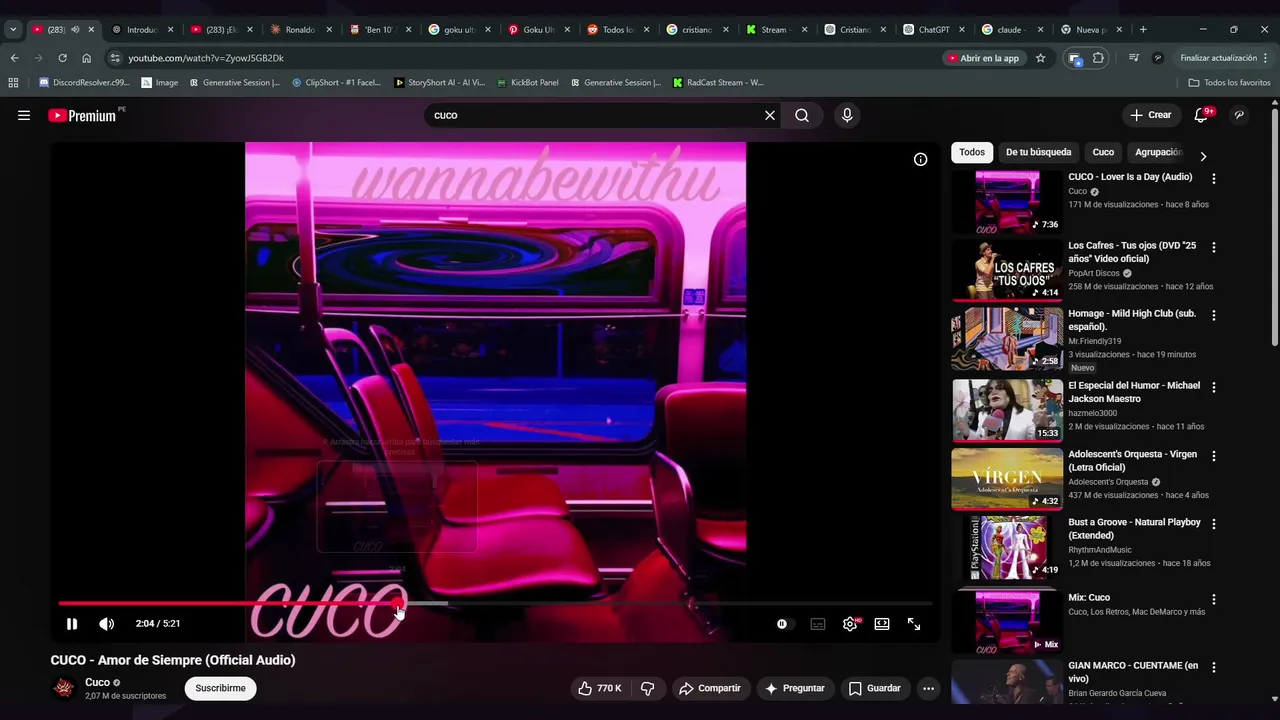Dislike the video
The image size is (1280, 720).
tap(647, 688)
